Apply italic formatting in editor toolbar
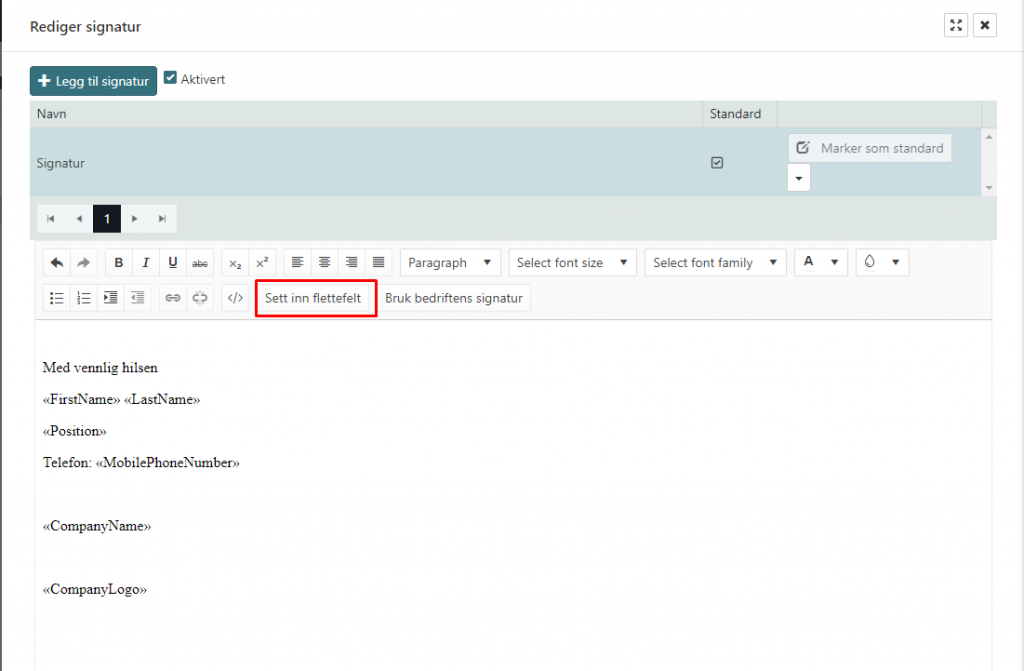 146,263
